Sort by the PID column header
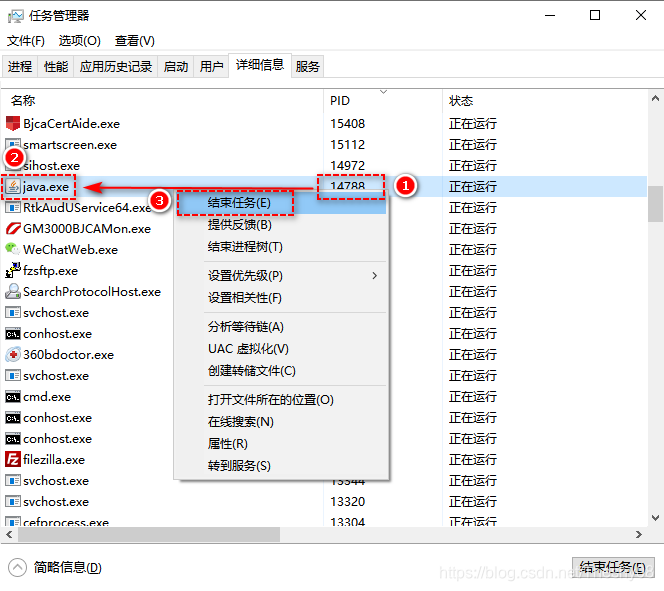The height and width of the screenshot is (591, 664). tap(383, 101)
